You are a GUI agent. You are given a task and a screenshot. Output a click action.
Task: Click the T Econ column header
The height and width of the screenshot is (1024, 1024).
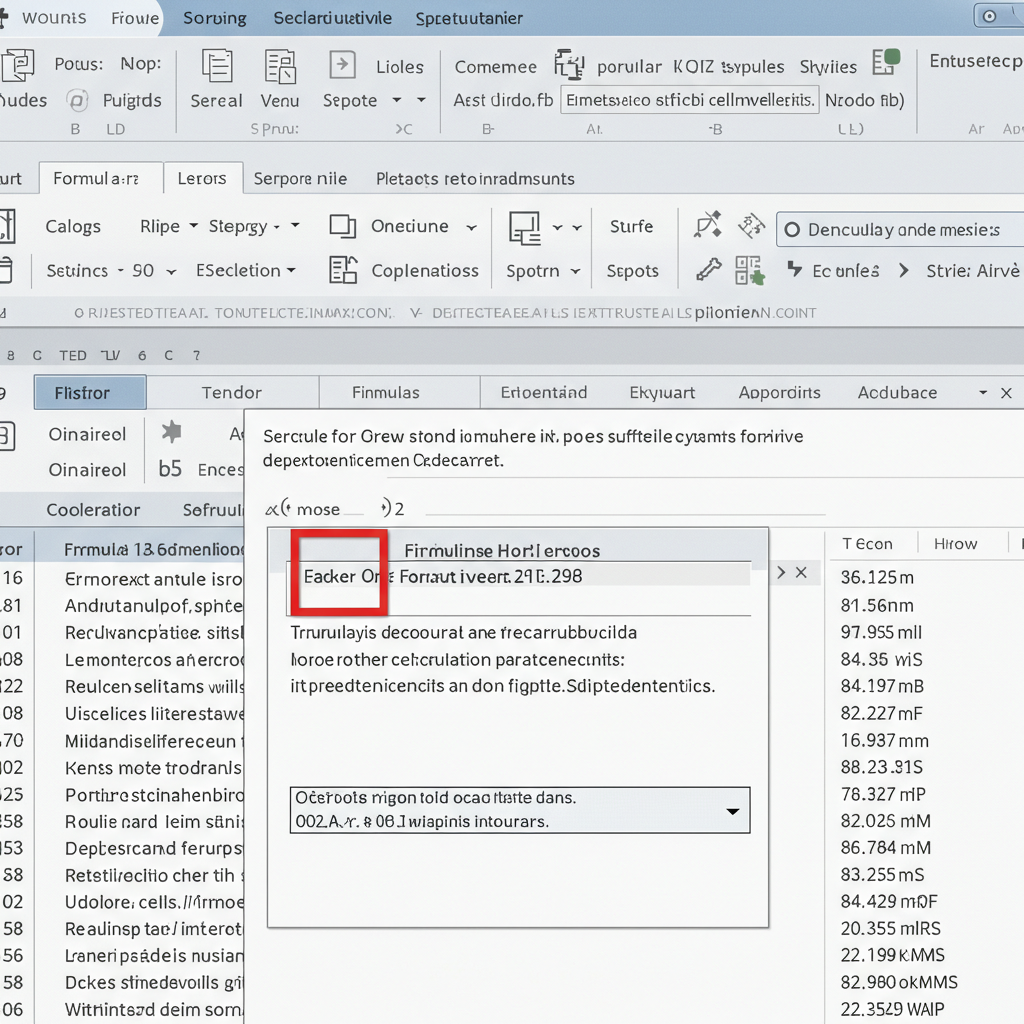coord(867,544)
